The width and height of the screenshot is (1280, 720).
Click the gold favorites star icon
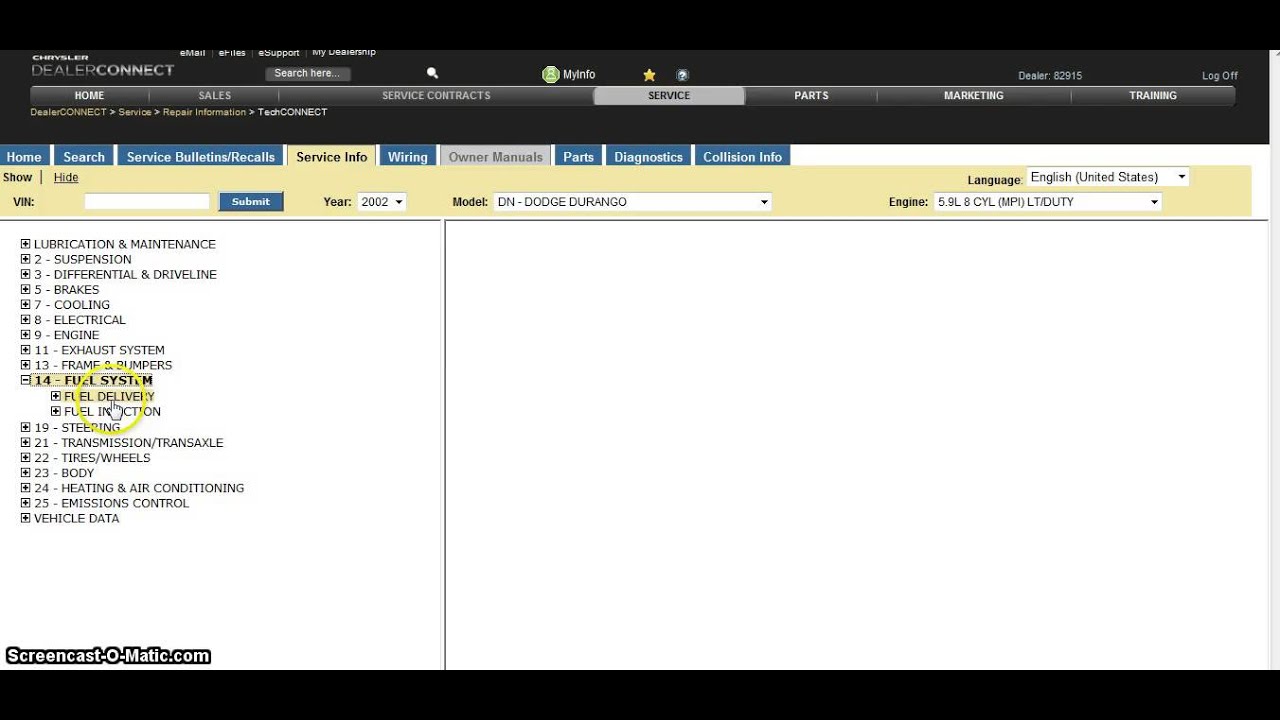point(649,75)
